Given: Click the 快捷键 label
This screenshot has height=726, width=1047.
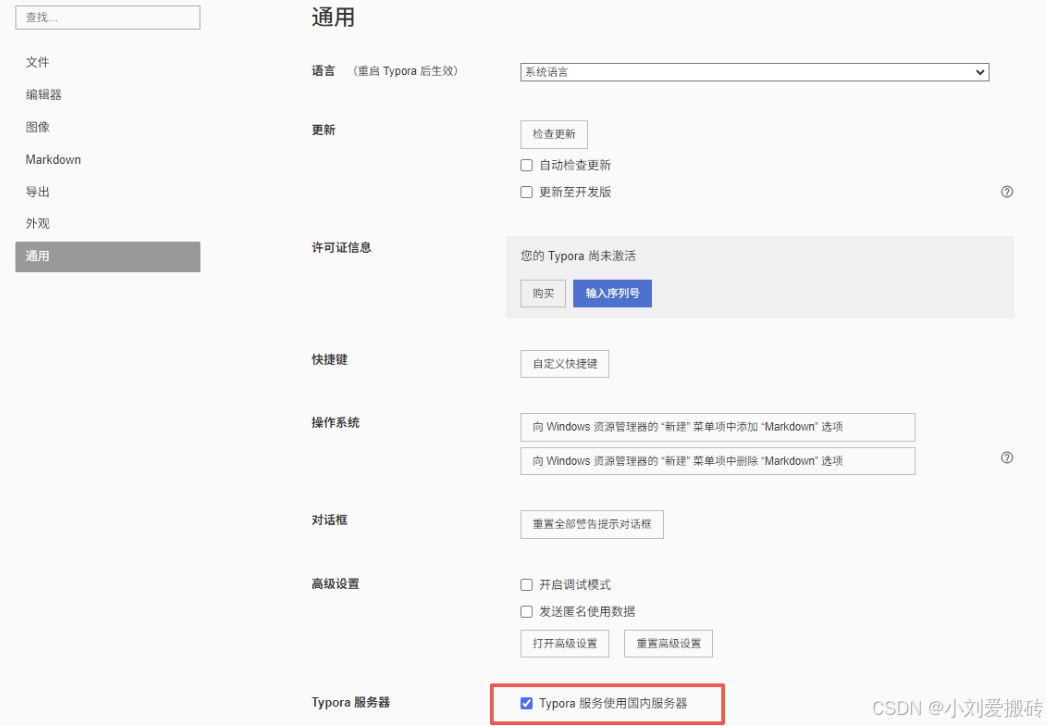Looking at the screenshot, I should tap(329, 360).
